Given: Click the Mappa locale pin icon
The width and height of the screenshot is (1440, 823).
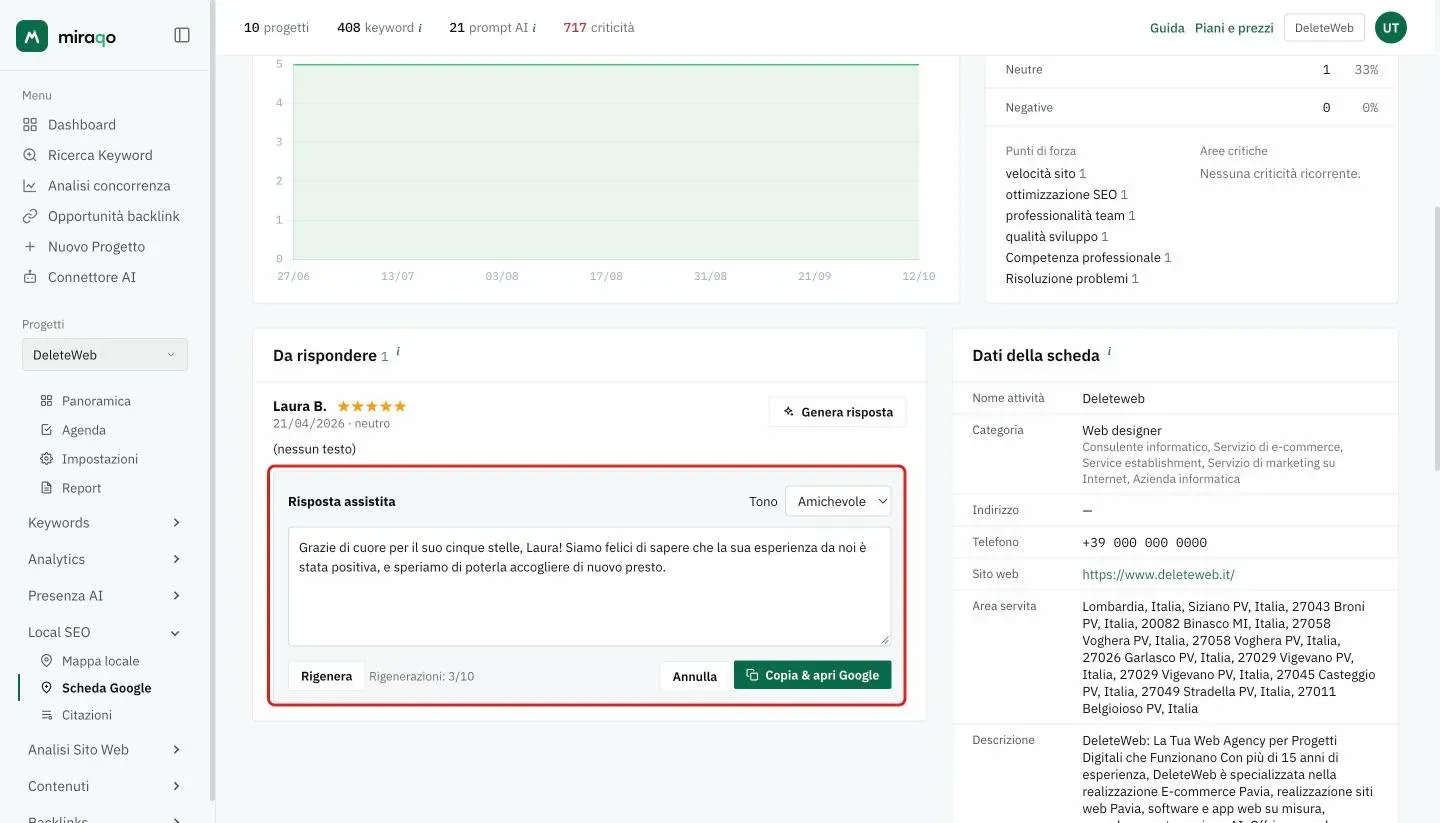Looking at the screenshot, I should coord(46,661).
